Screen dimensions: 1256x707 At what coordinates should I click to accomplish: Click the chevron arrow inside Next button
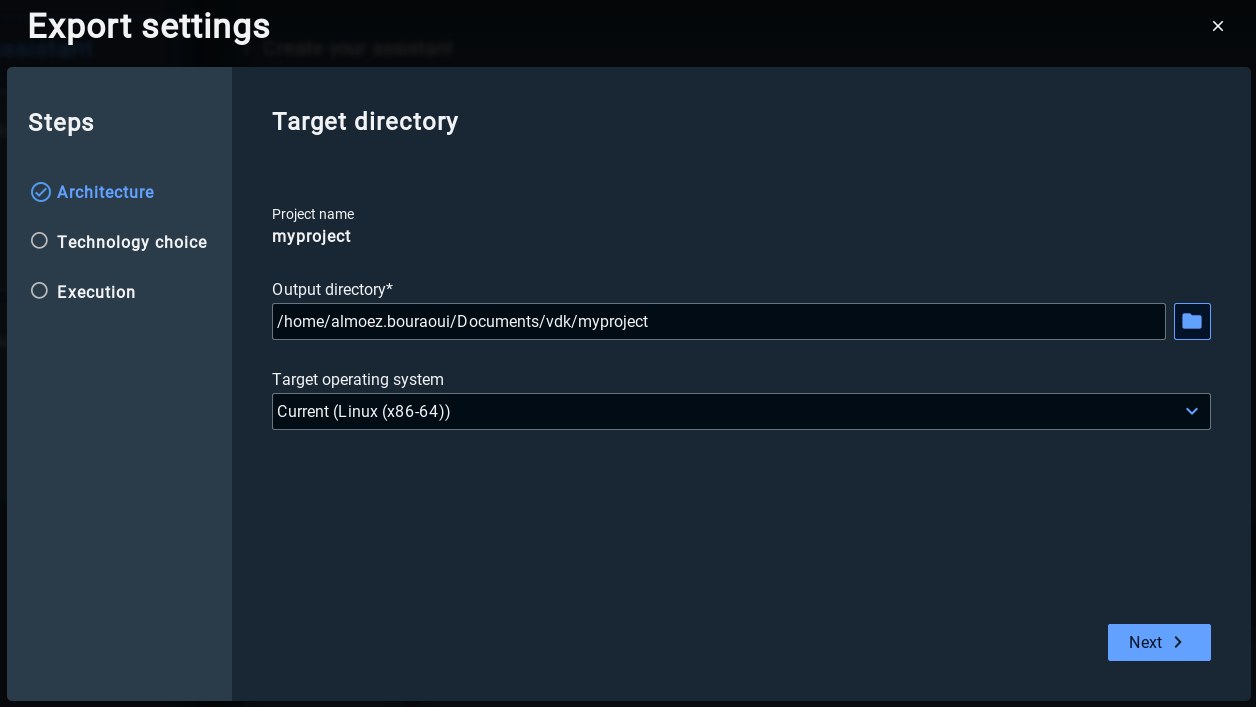point(1178,642)
